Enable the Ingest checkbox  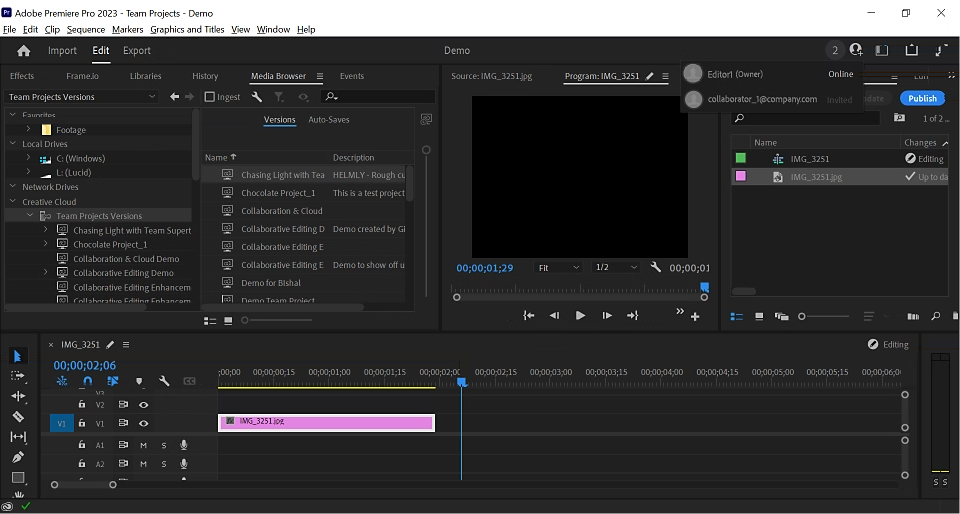(x=210, y=97)
